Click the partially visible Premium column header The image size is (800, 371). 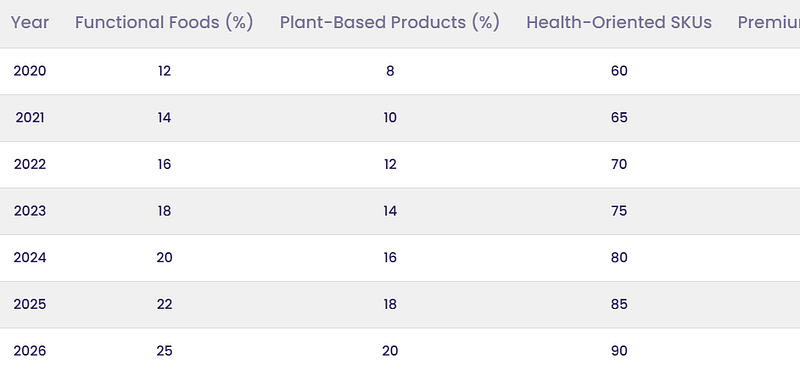click(769, 22)
